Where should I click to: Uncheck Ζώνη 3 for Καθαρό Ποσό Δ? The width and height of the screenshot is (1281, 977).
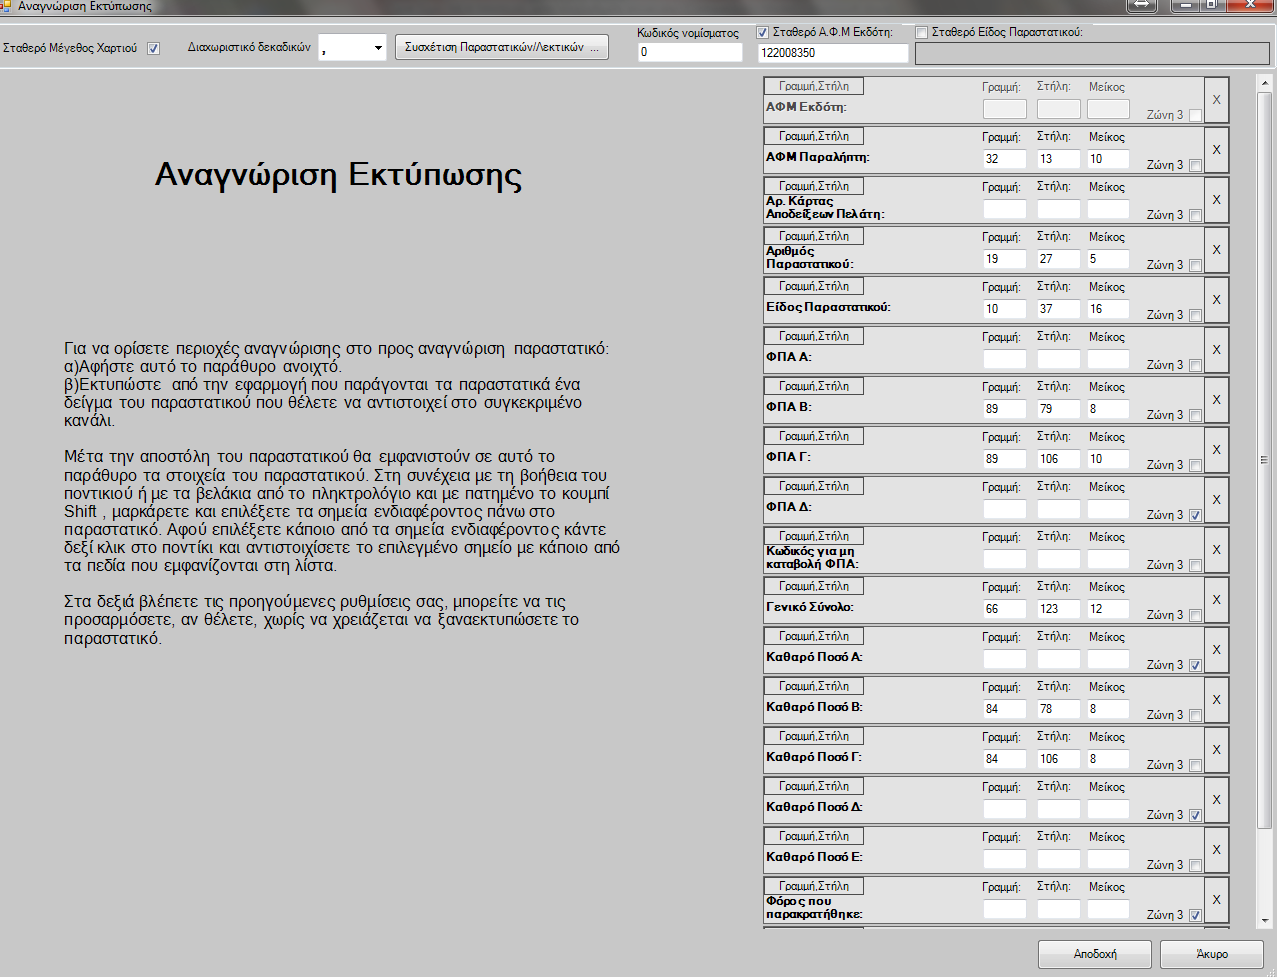coord(1196,815)
